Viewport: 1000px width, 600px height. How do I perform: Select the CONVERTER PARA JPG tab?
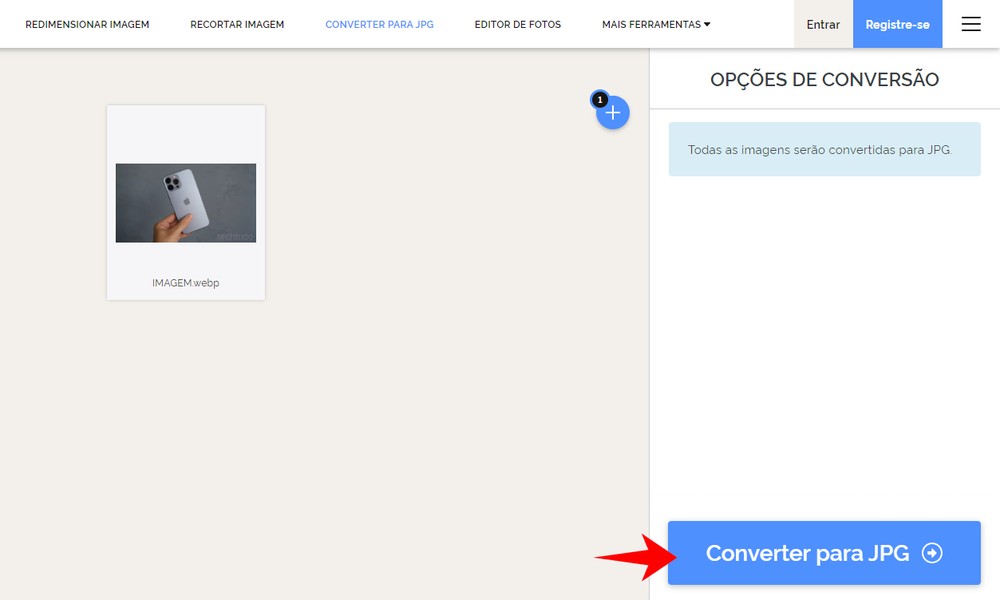(x=379, y=24)
